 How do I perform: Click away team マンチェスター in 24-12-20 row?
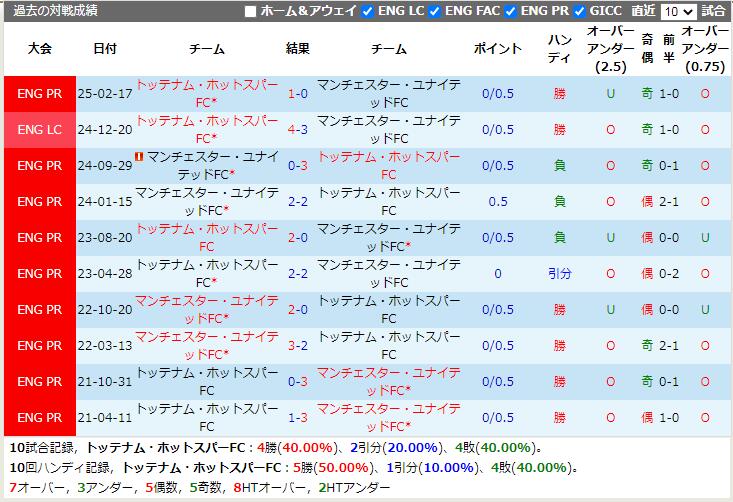(388, 130)
